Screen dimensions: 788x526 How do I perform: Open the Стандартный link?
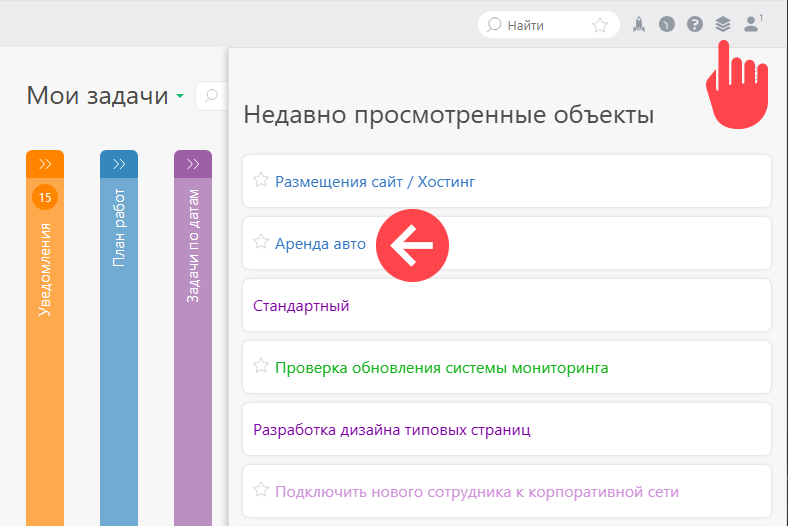pos(301,305)
